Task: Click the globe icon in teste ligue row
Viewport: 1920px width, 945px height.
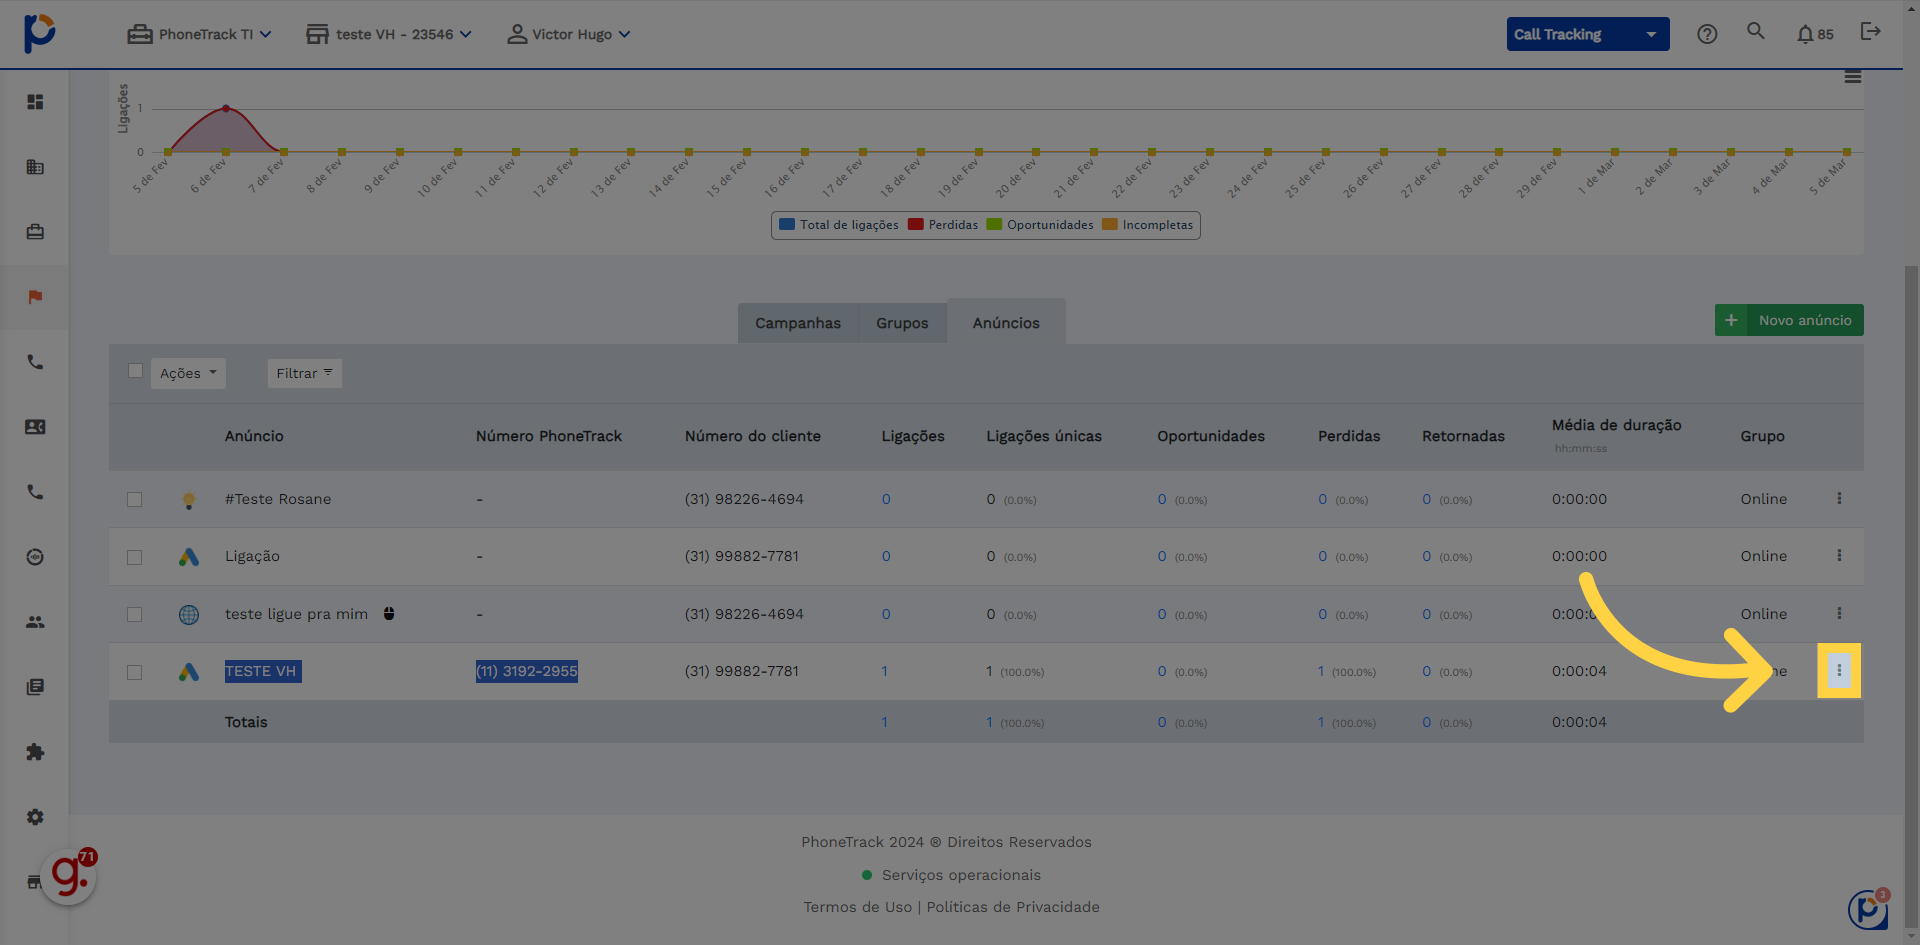Action: (189, 614)
